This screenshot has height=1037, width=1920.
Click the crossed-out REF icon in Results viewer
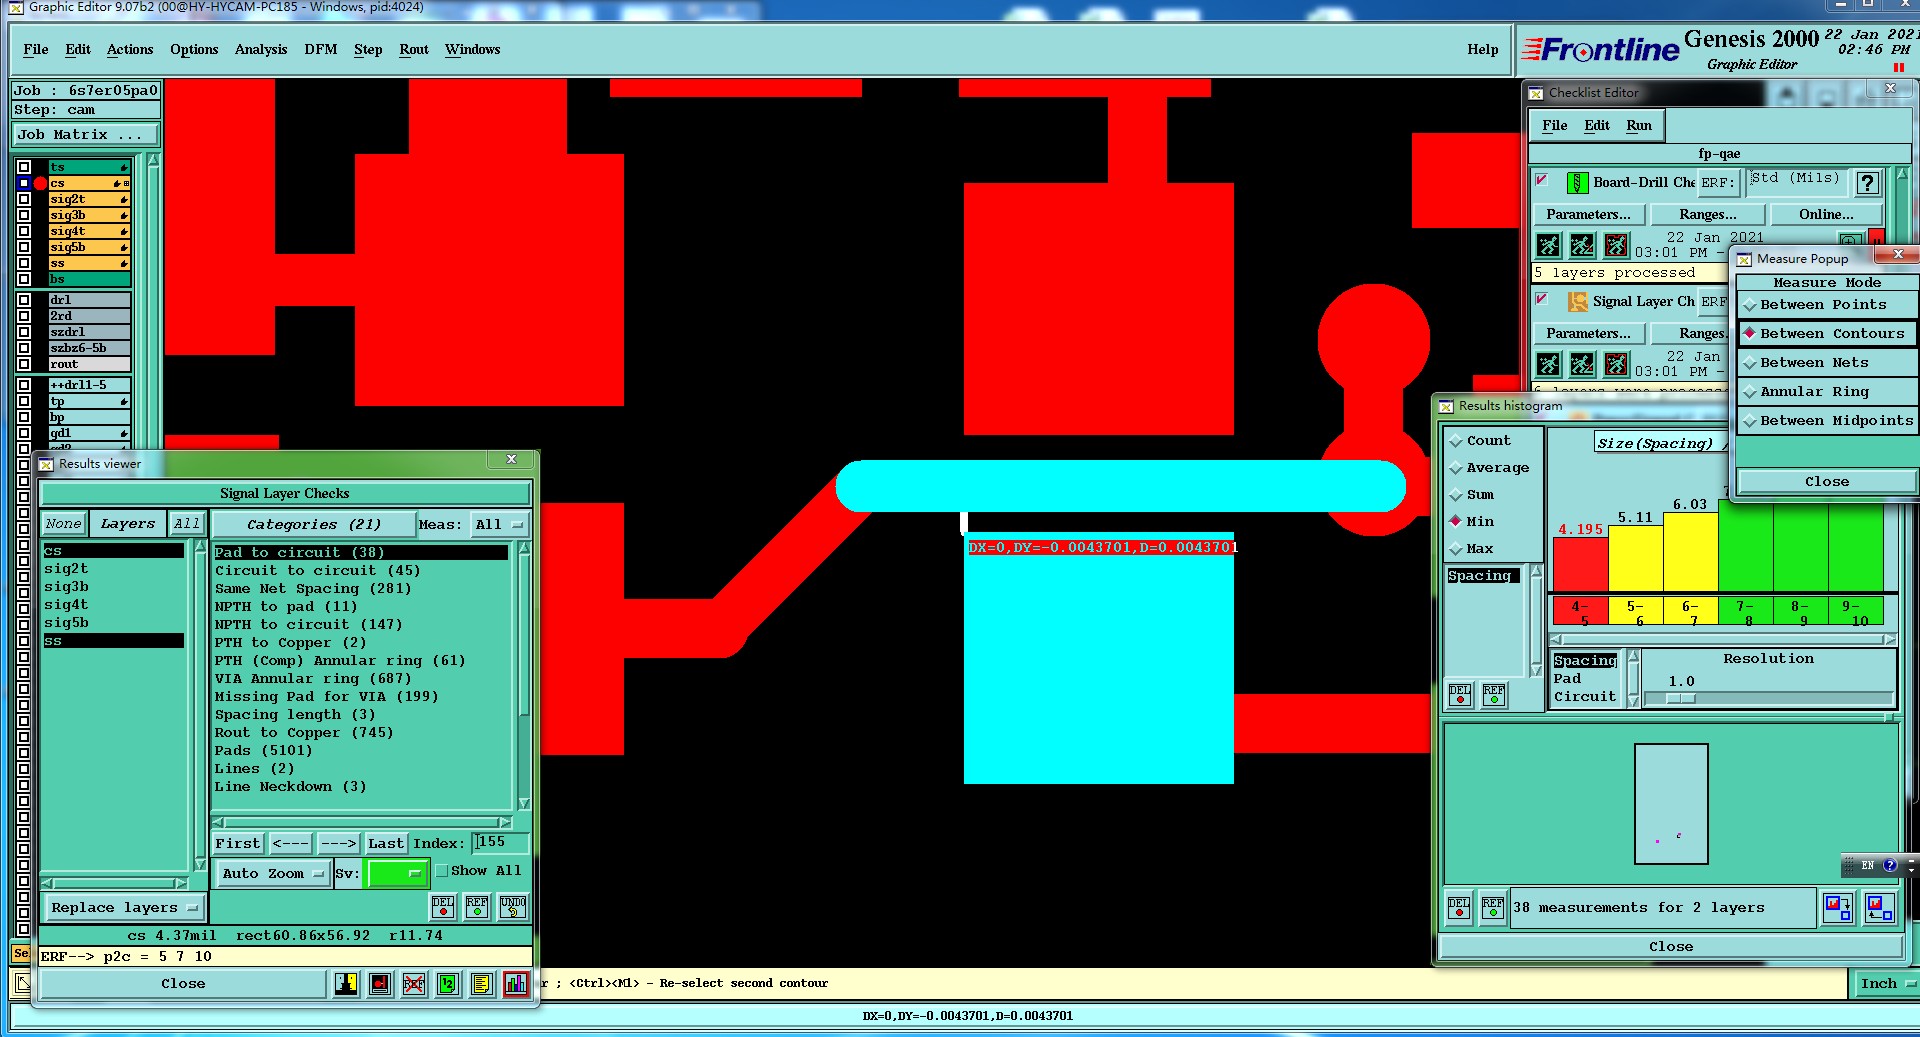414,984
